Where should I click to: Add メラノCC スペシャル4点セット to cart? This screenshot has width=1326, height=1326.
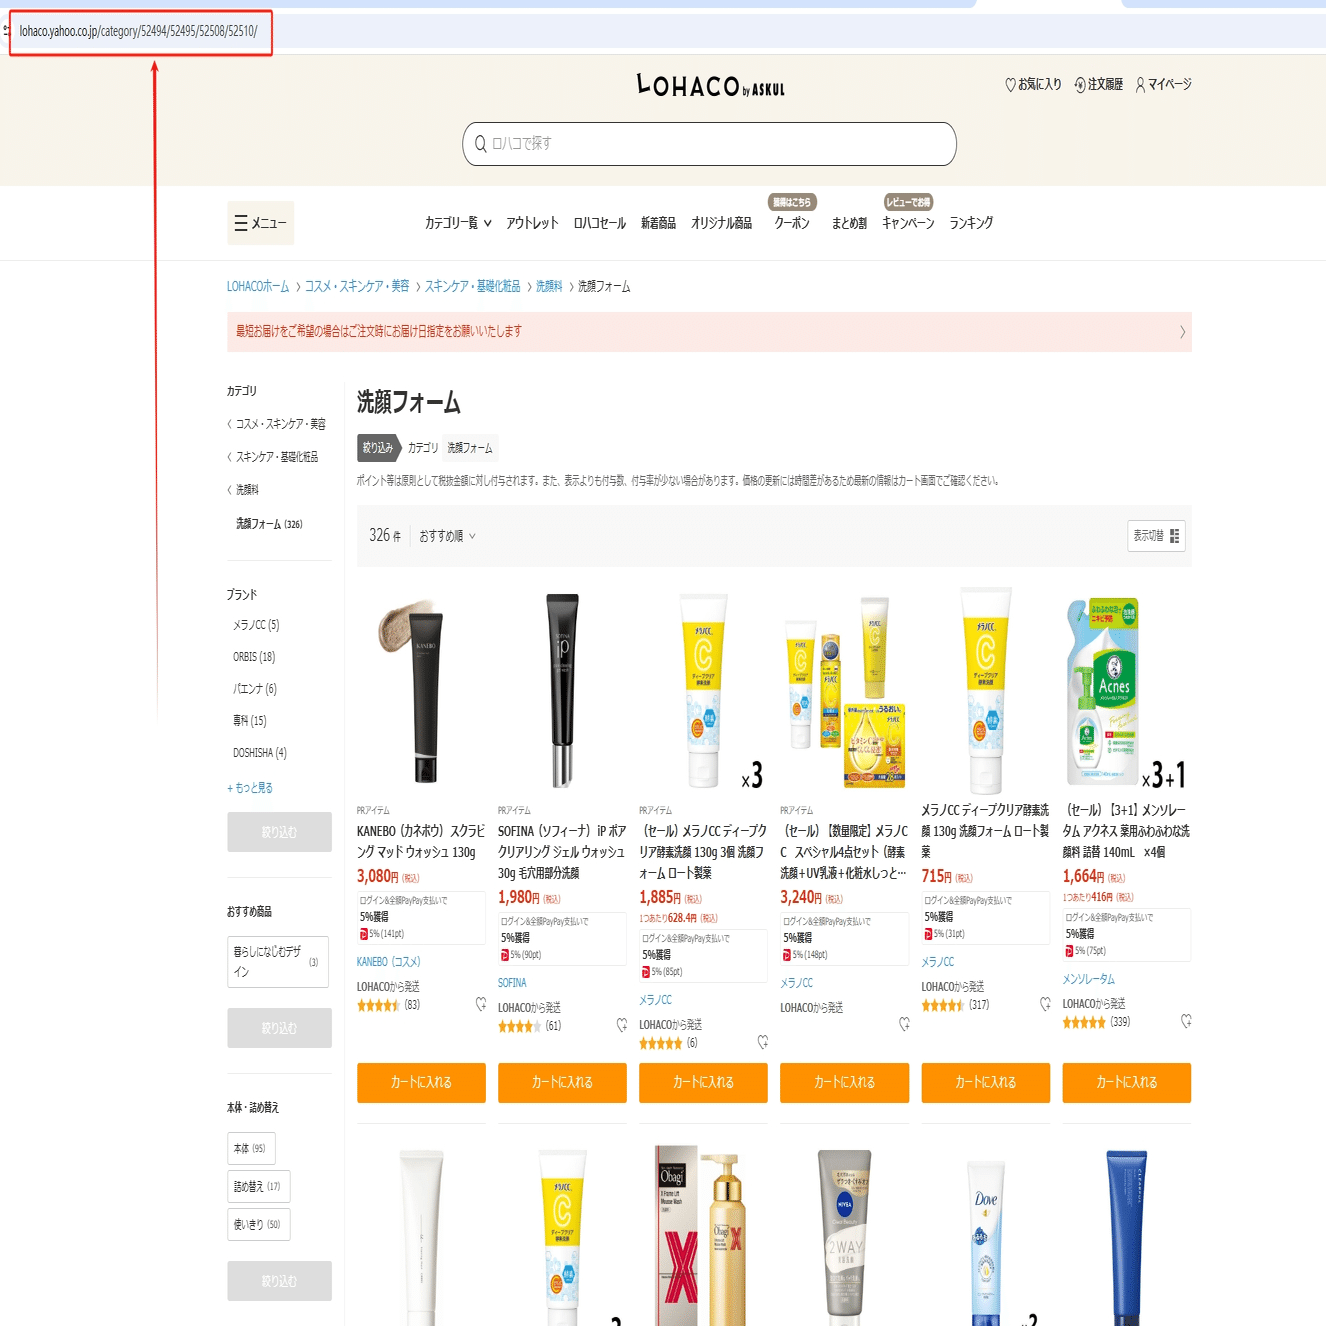(844, 1083)
